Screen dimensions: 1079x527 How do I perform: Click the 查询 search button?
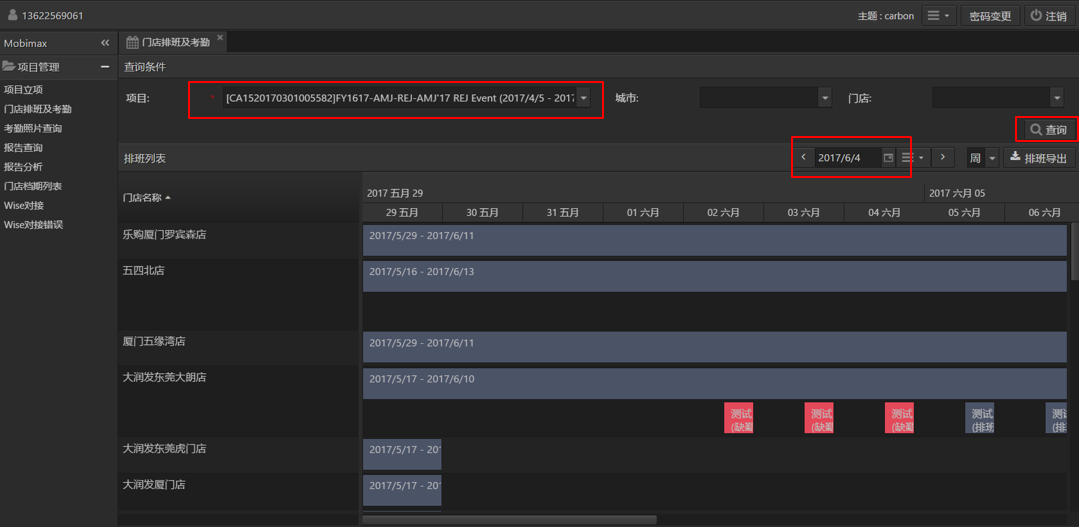(x=1048, y=130)
